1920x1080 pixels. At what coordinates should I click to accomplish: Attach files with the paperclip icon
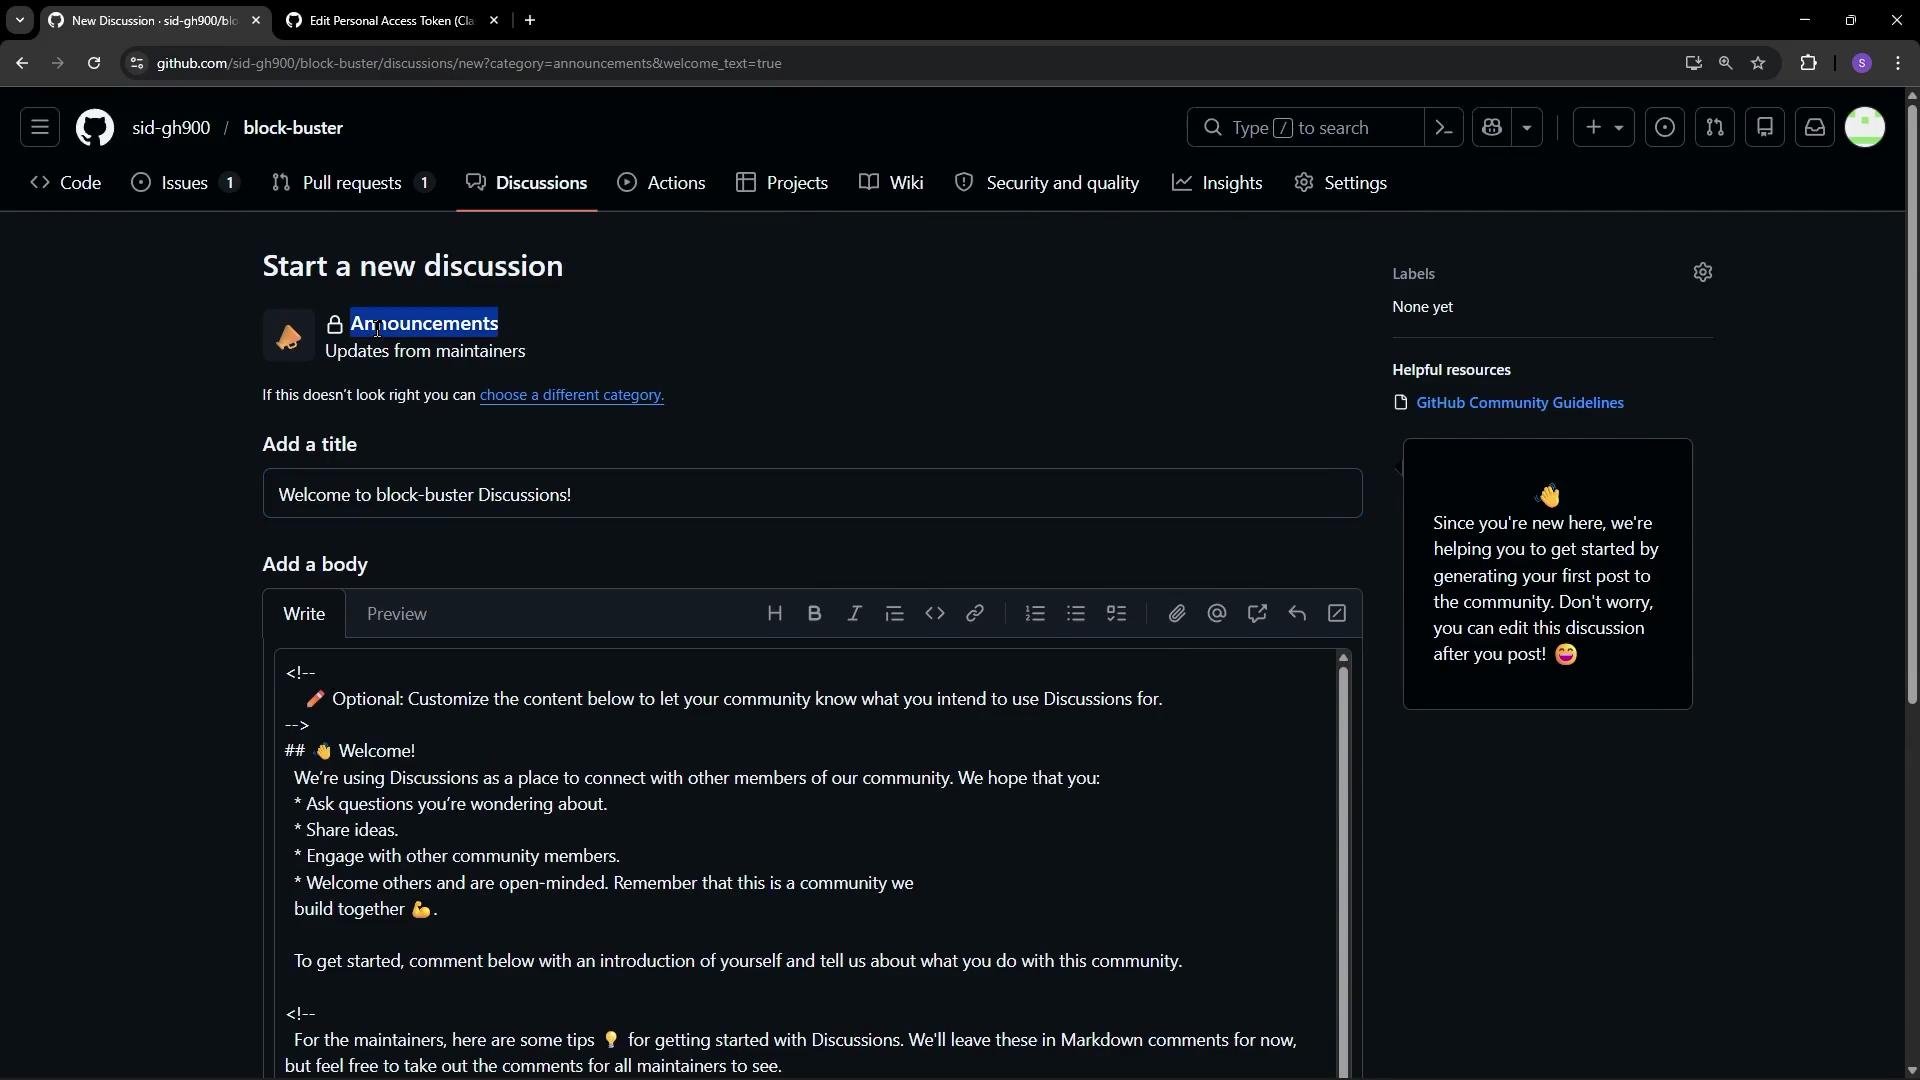tap(1176, 614)
